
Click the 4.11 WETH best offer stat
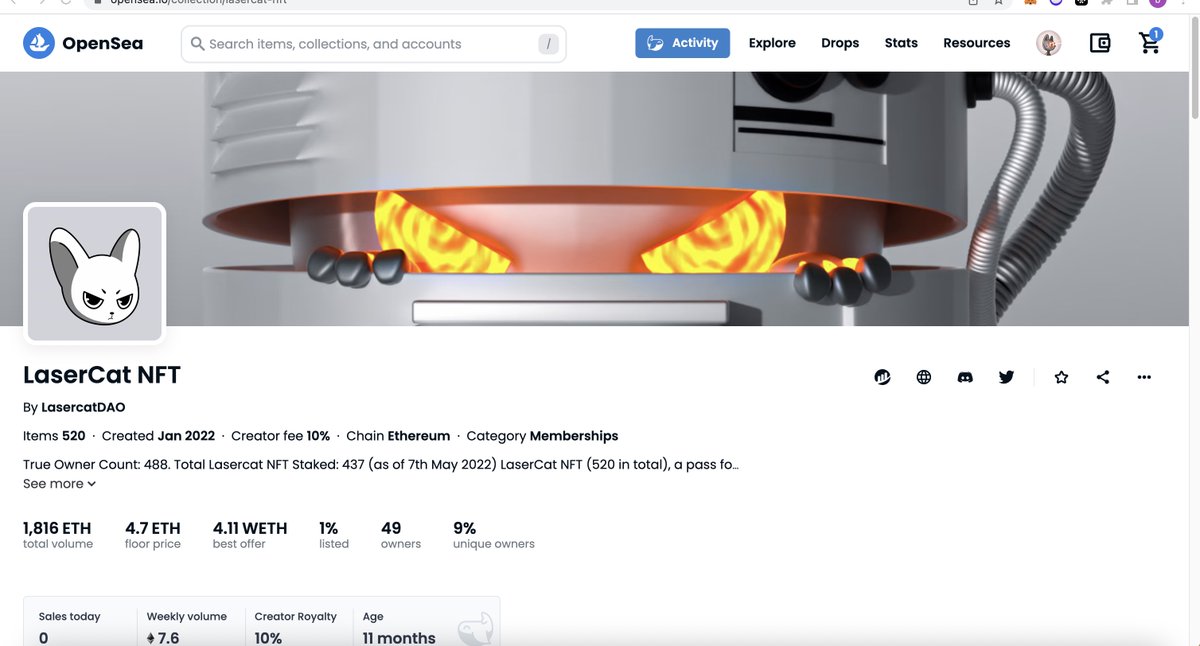coord(250,535)
